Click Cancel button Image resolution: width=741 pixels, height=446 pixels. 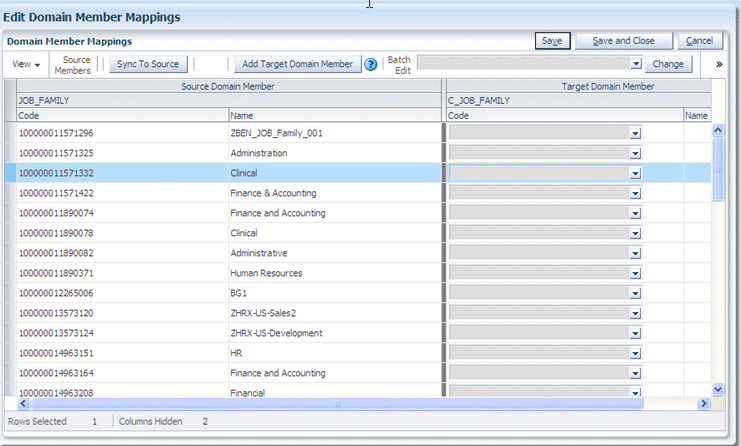[699, 41]
